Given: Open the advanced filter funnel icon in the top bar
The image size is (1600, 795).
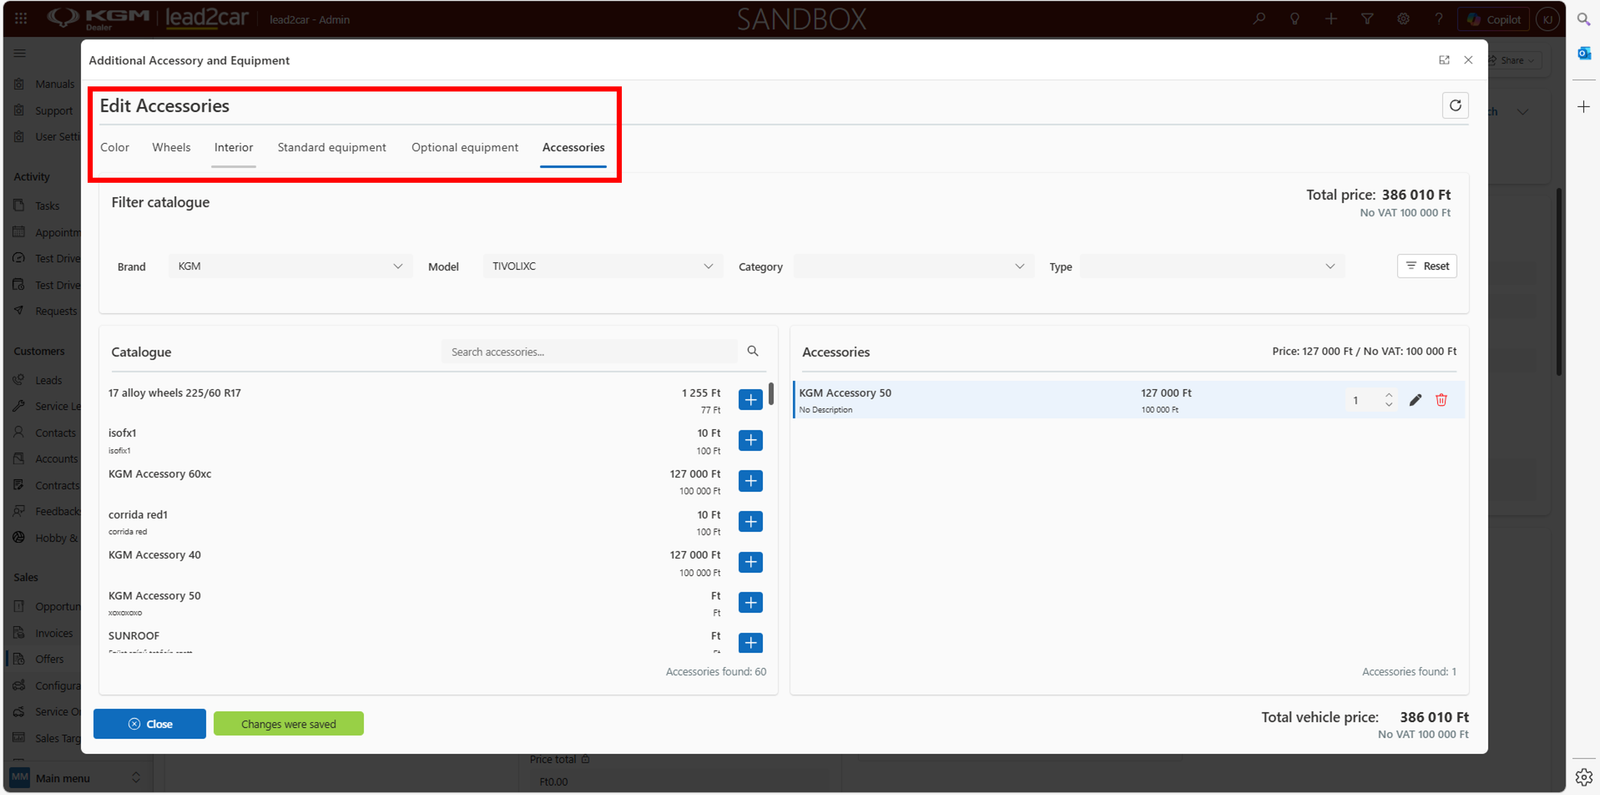Looking at the screenshot, I should pyautogui.click(x=1367, y=19).
